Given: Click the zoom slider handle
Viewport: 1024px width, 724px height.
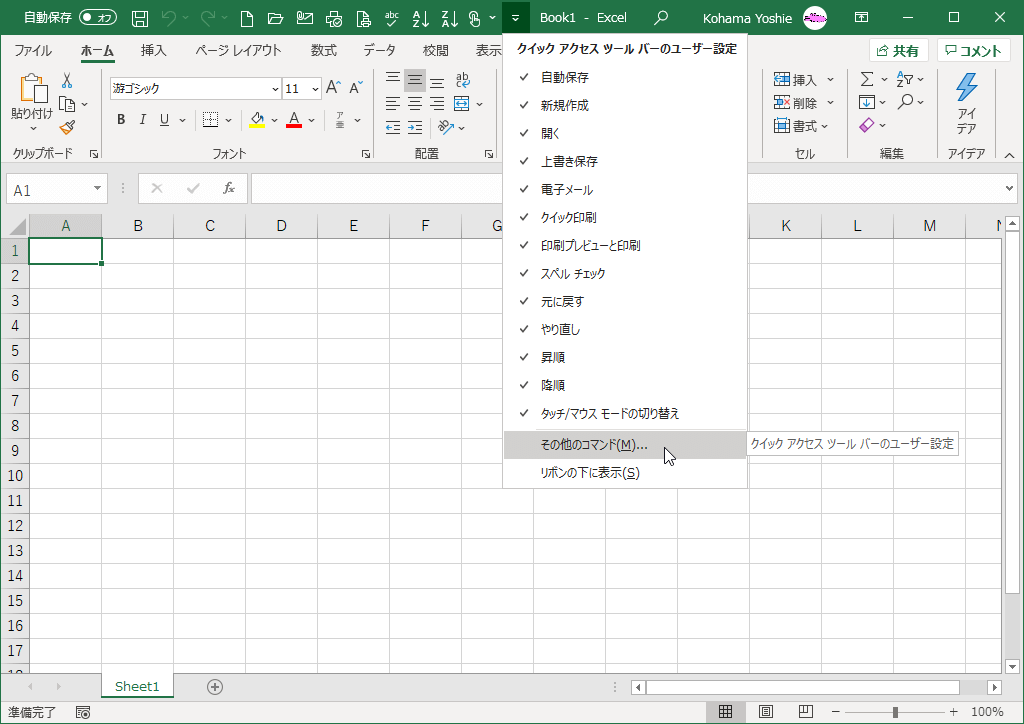Looking at the screenshot, I should pos(895,712).
